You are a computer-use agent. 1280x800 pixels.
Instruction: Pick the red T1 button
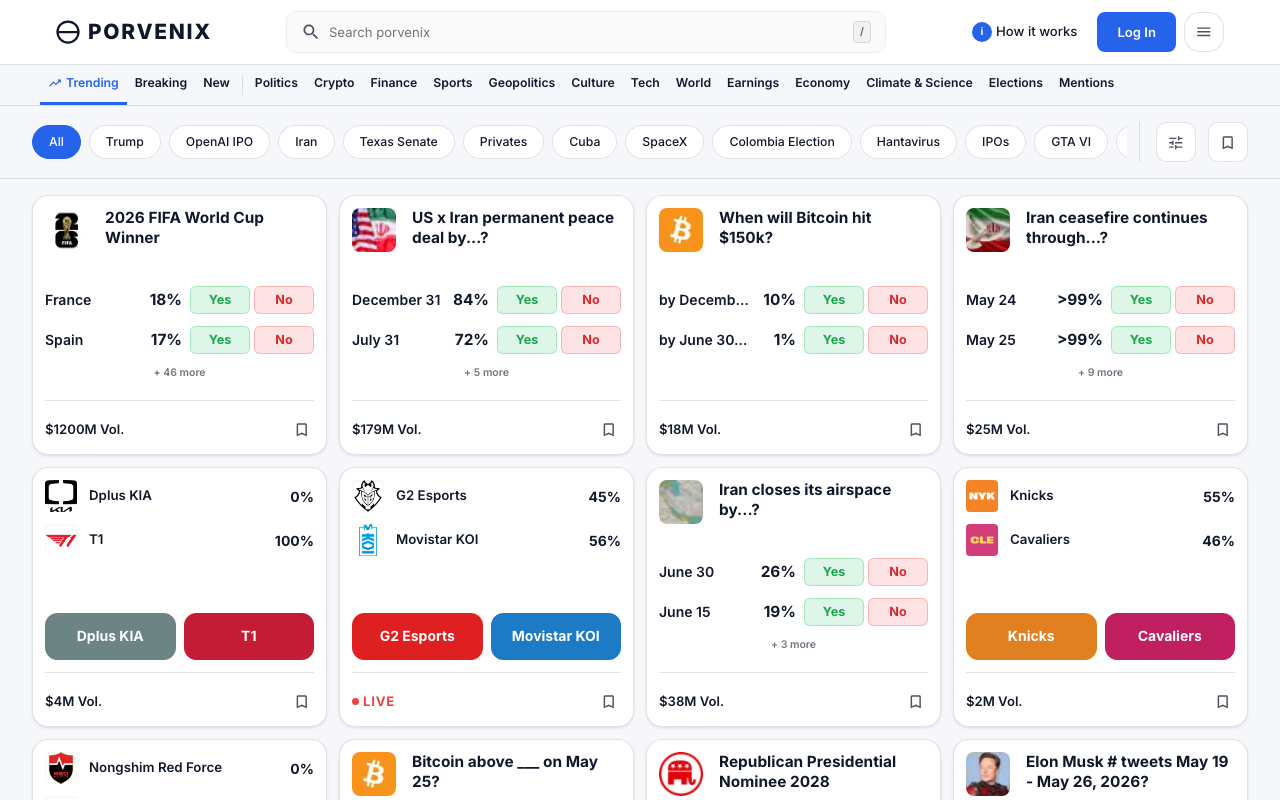point(249,636)
